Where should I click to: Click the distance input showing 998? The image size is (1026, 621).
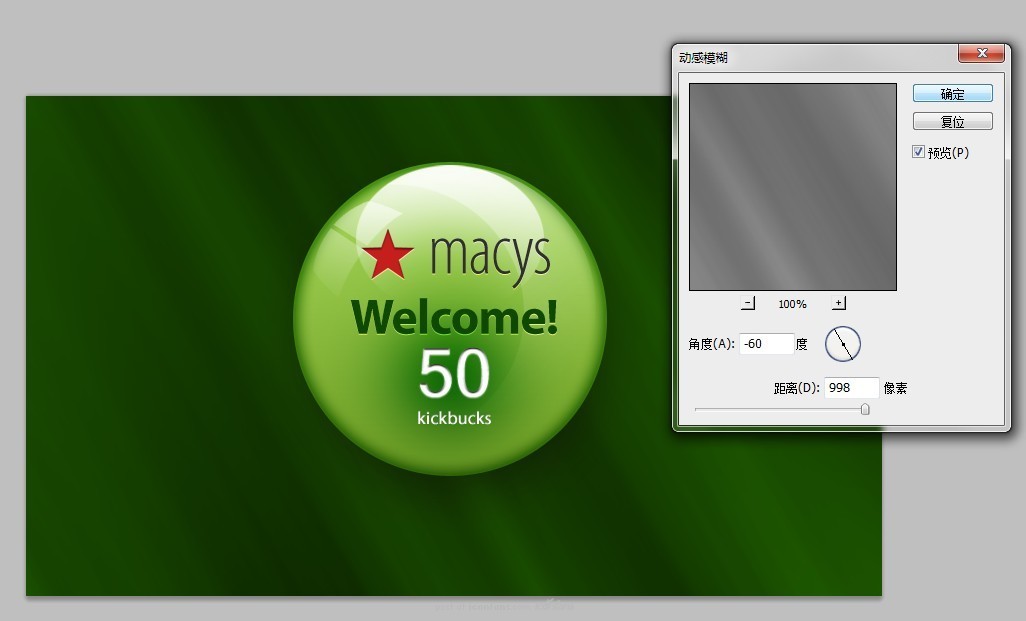pos(851,388)
